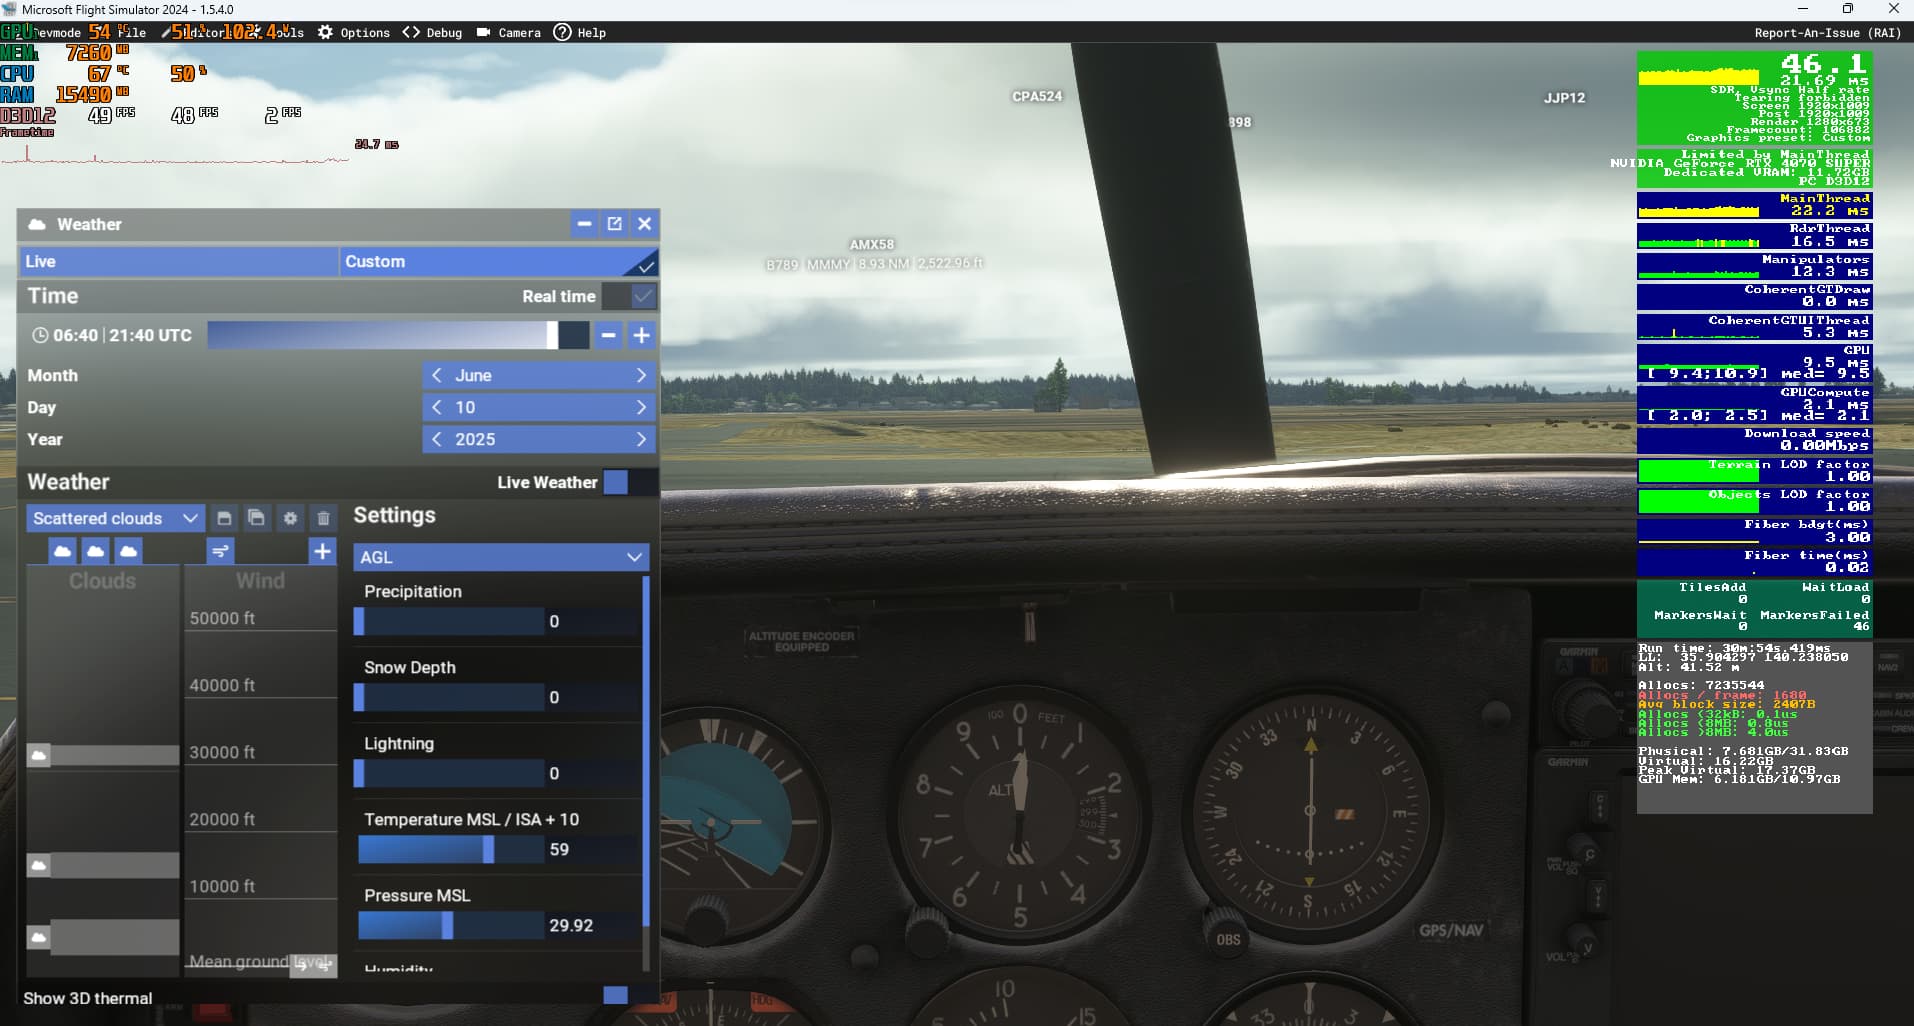Open the Options menu
This screenshot has width=1914, height=1026.
click(x=354, y=32)
